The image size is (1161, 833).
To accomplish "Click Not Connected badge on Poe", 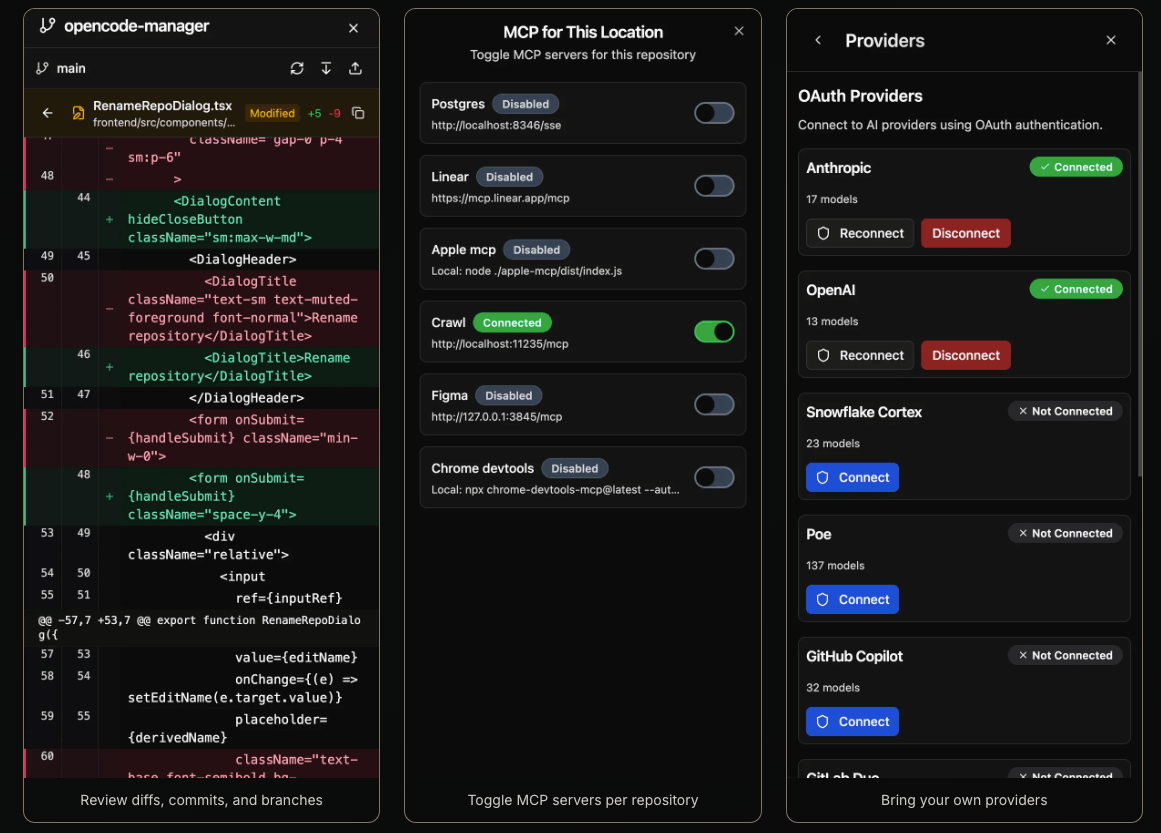I will 1065,534.
